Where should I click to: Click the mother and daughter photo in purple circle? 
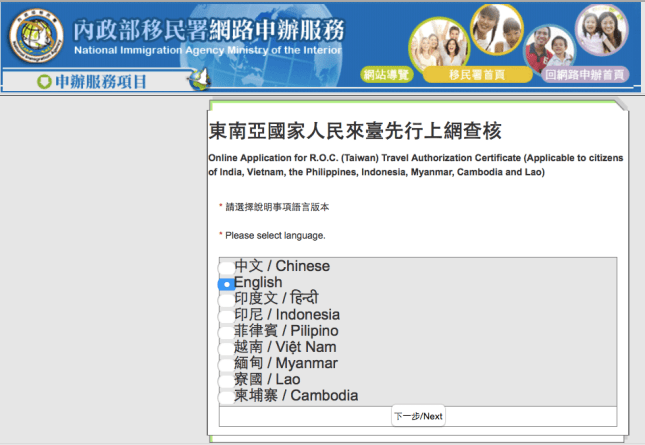(x=601, y=30)
